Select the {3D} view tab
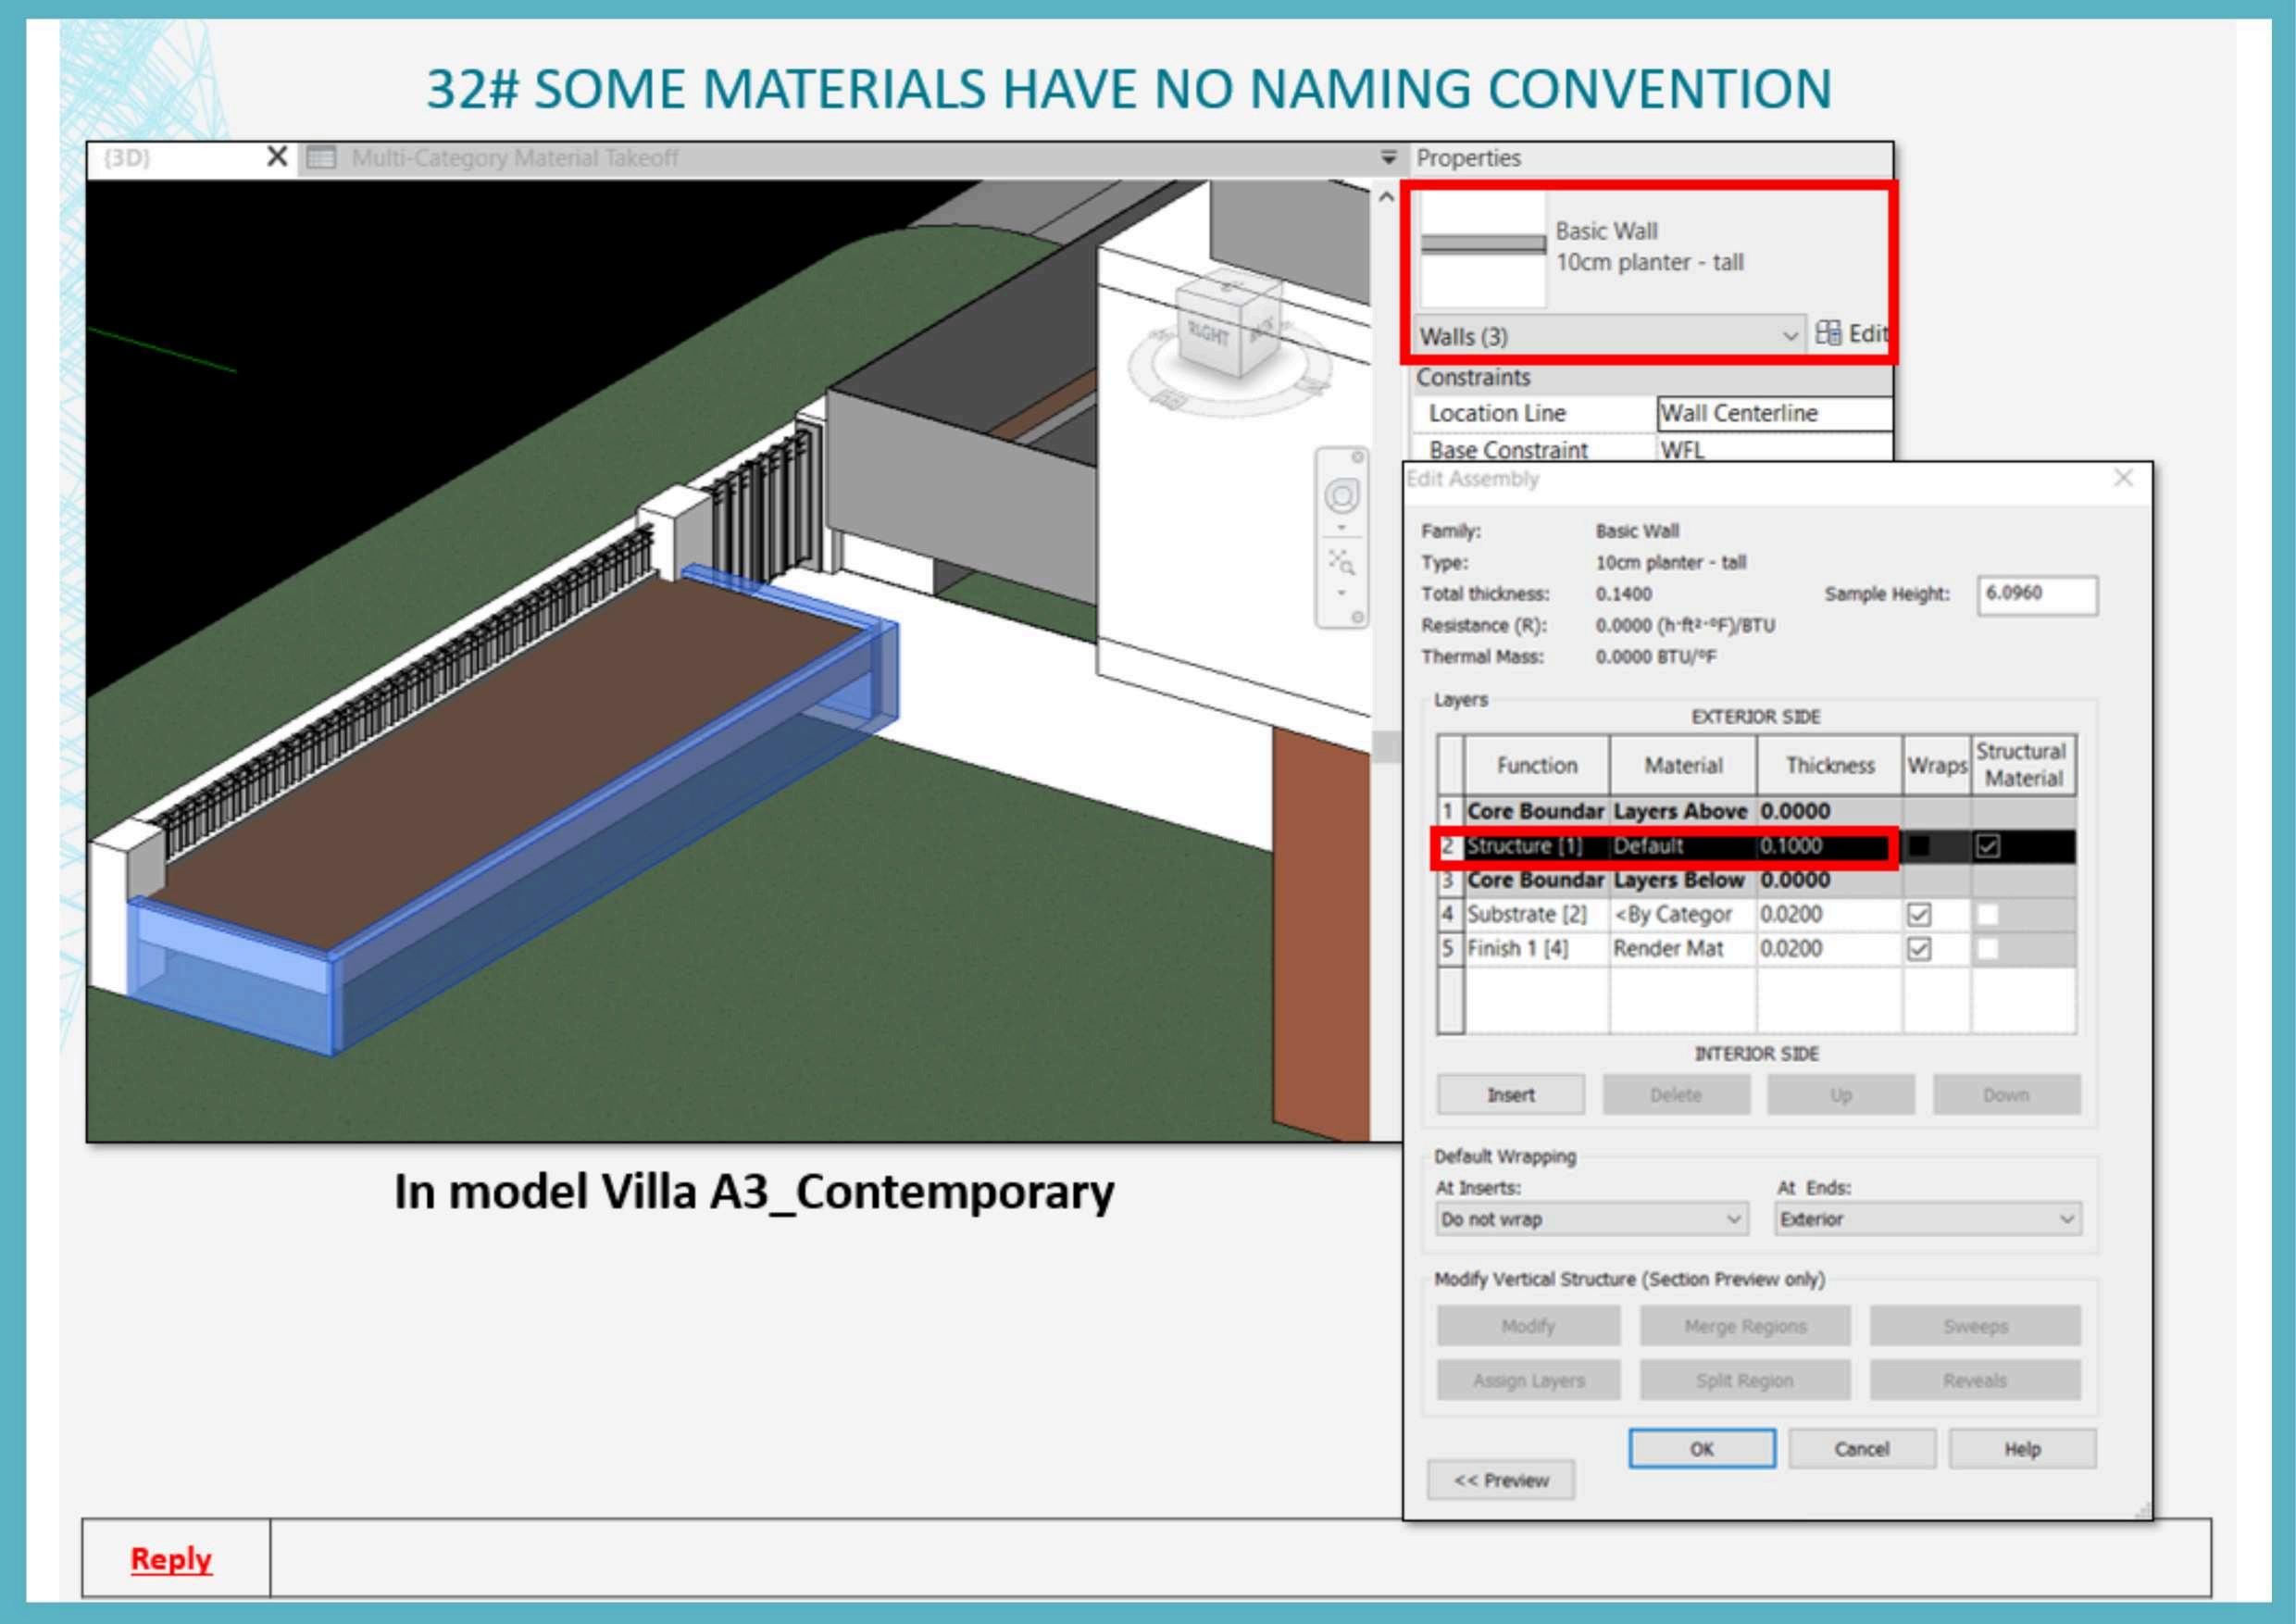2296x1624 pixels. [x=127, y=158]
